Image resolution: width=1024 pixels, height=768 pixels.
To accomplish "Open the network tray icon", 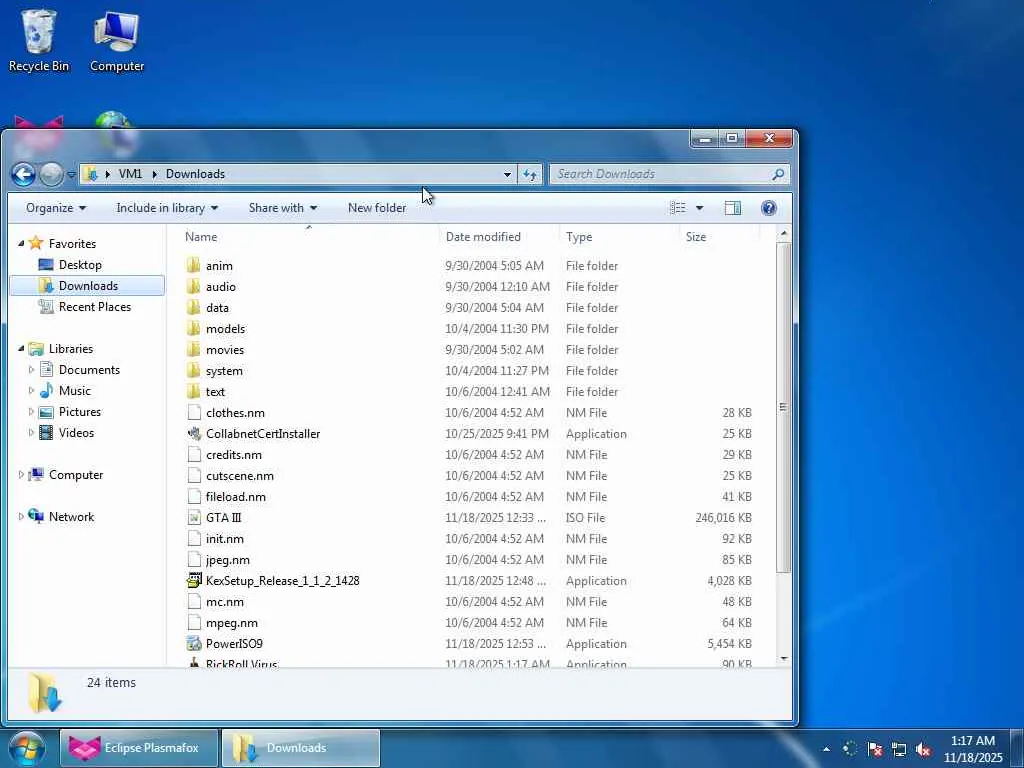I will [899, 749].
